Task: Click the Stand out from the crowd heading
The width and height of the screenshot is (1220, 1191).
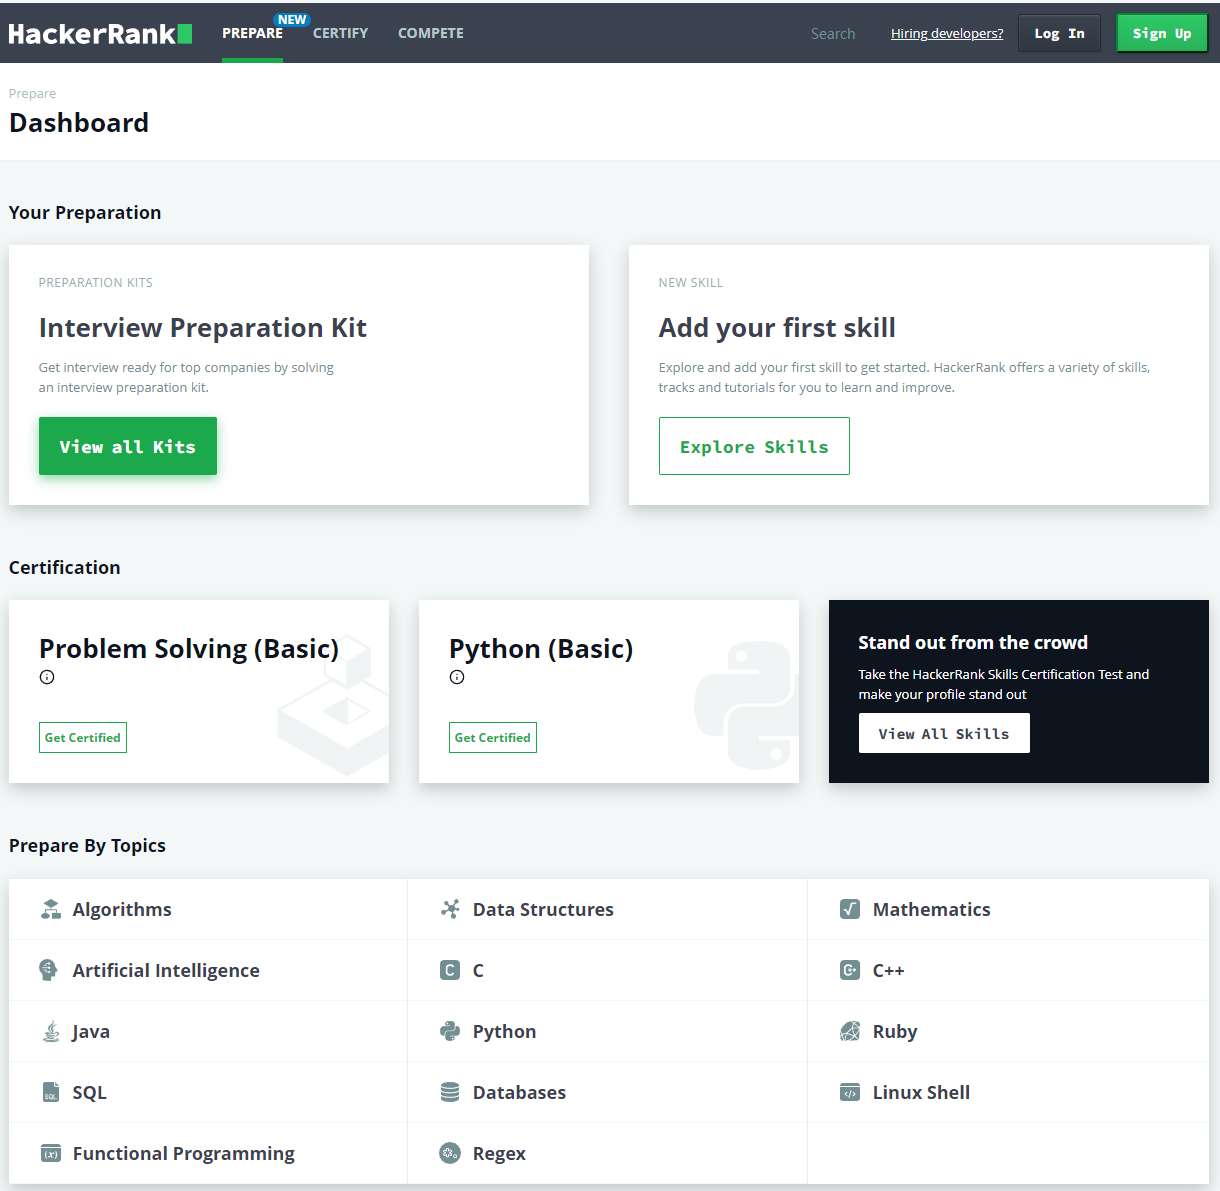Action: (x=973, y=642)
